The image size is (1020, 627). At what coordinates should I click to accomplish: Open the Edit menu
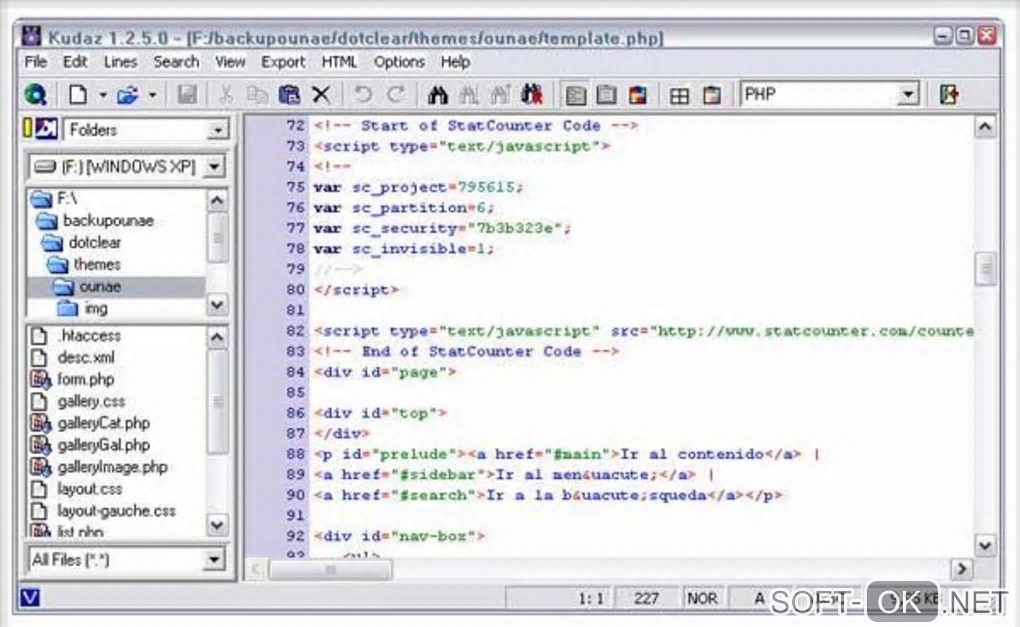point(75,62)
